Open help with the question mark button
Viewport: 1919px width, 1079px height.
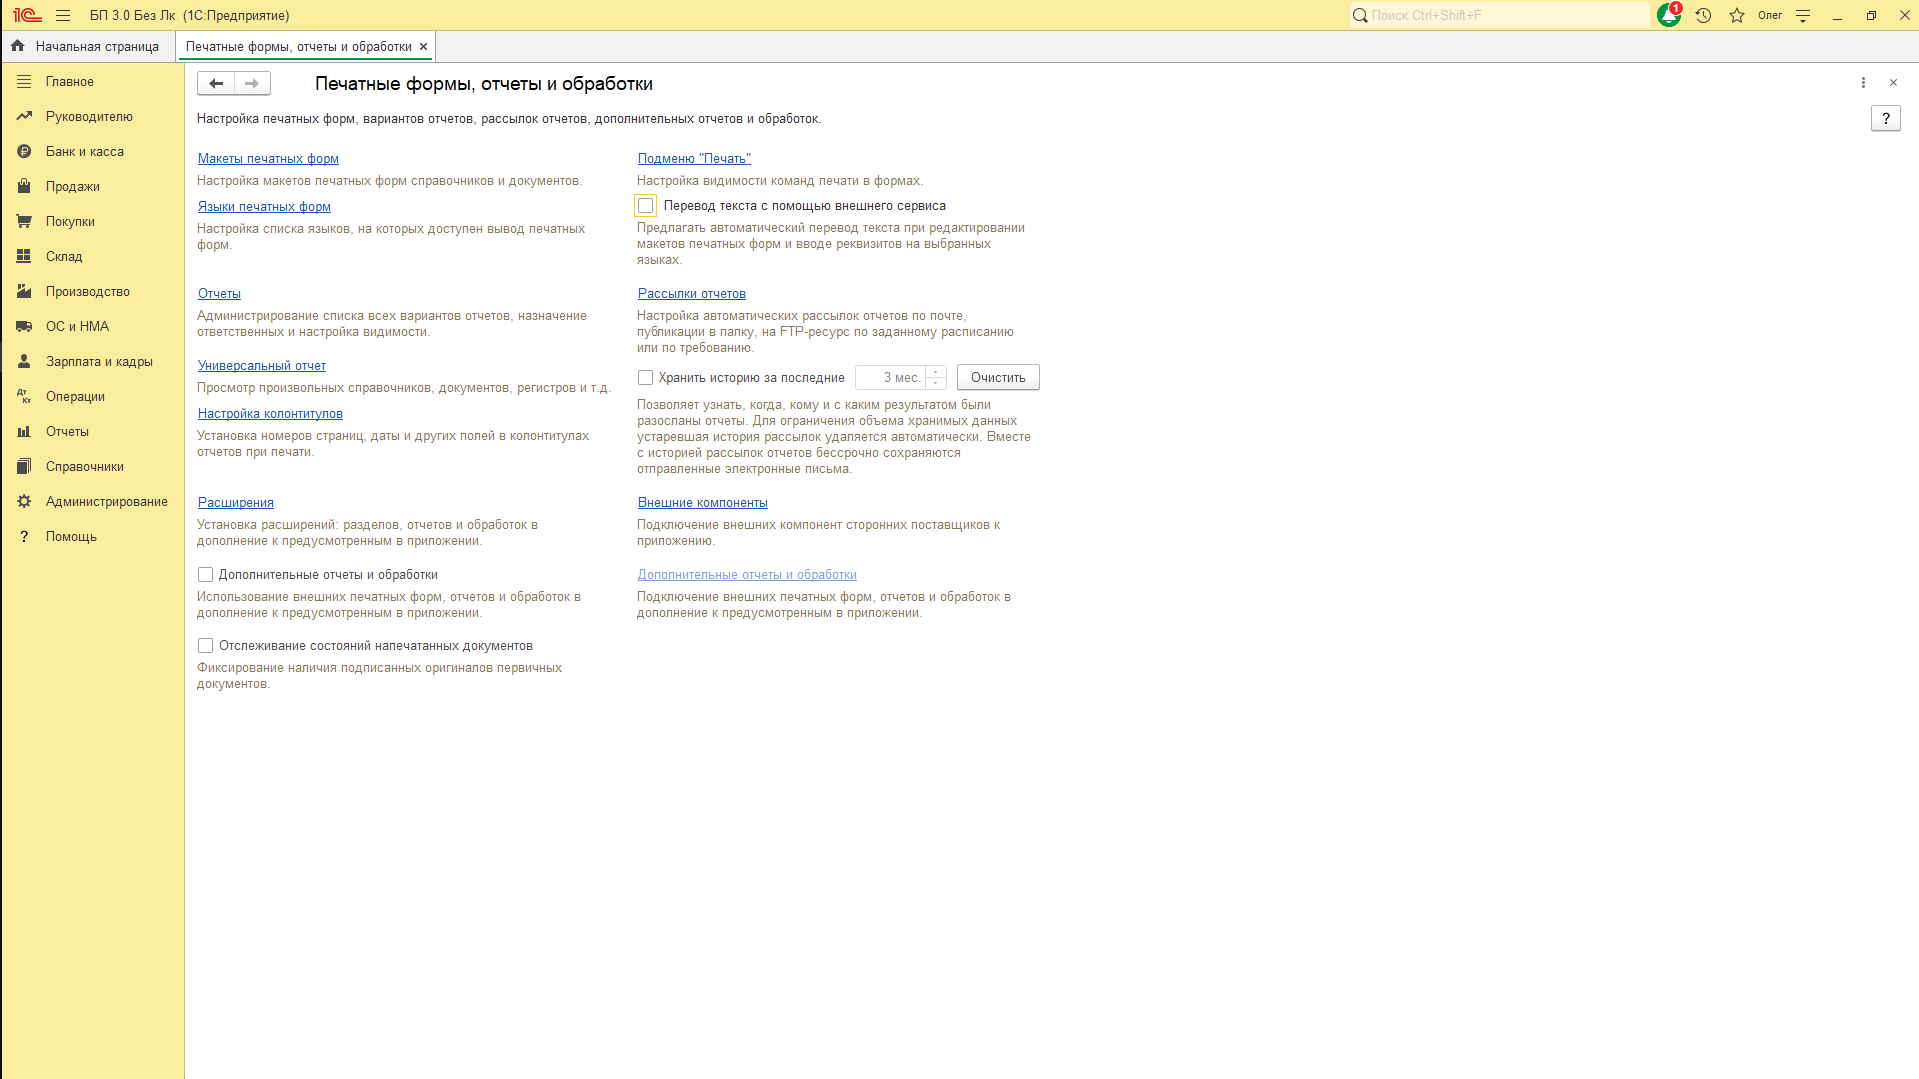pyautogui.click(x=1886, y=118)
